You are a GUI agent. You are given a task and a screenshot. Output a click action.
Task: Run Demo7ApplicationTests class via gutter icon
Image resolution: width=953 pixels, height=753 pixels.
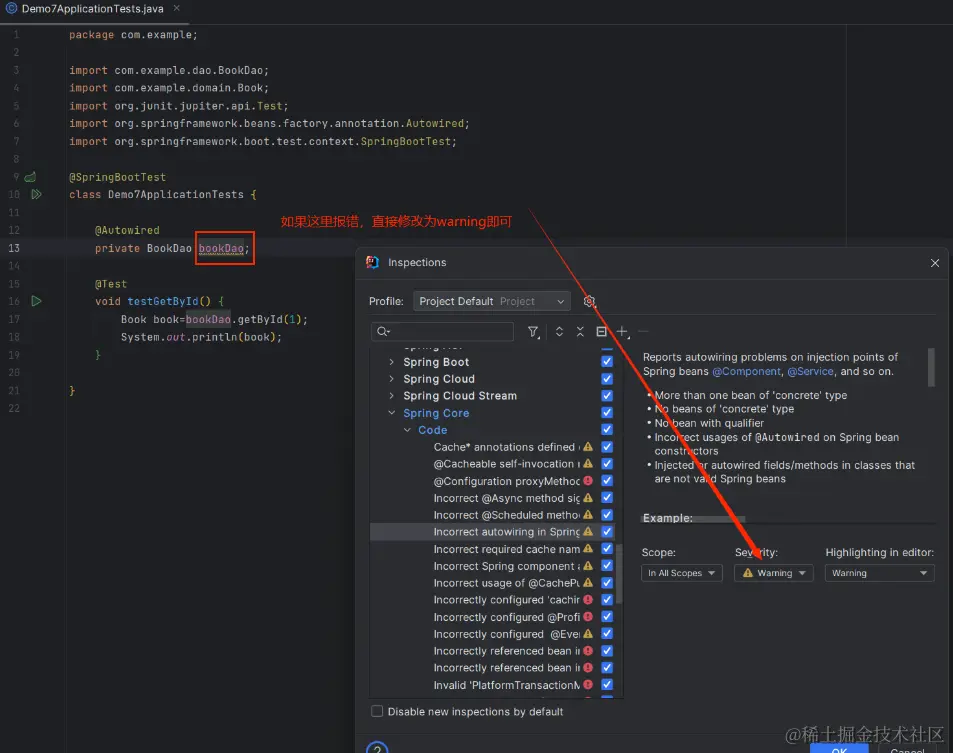pyautogui.click(x=36, y=194)
